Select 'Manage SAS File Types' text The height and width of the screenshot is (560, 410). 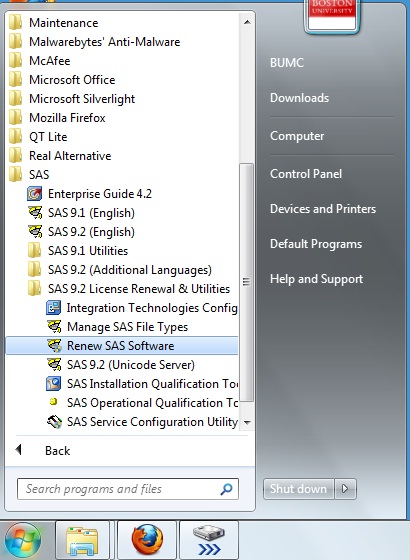[x=128, y=327]
